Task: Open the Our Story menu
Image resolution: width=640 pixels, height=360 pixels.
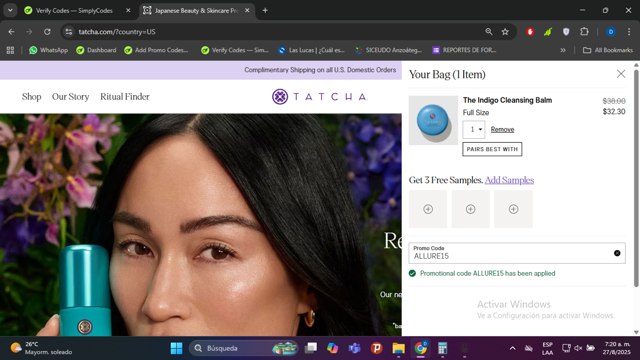Action: [x=70, y=97]
